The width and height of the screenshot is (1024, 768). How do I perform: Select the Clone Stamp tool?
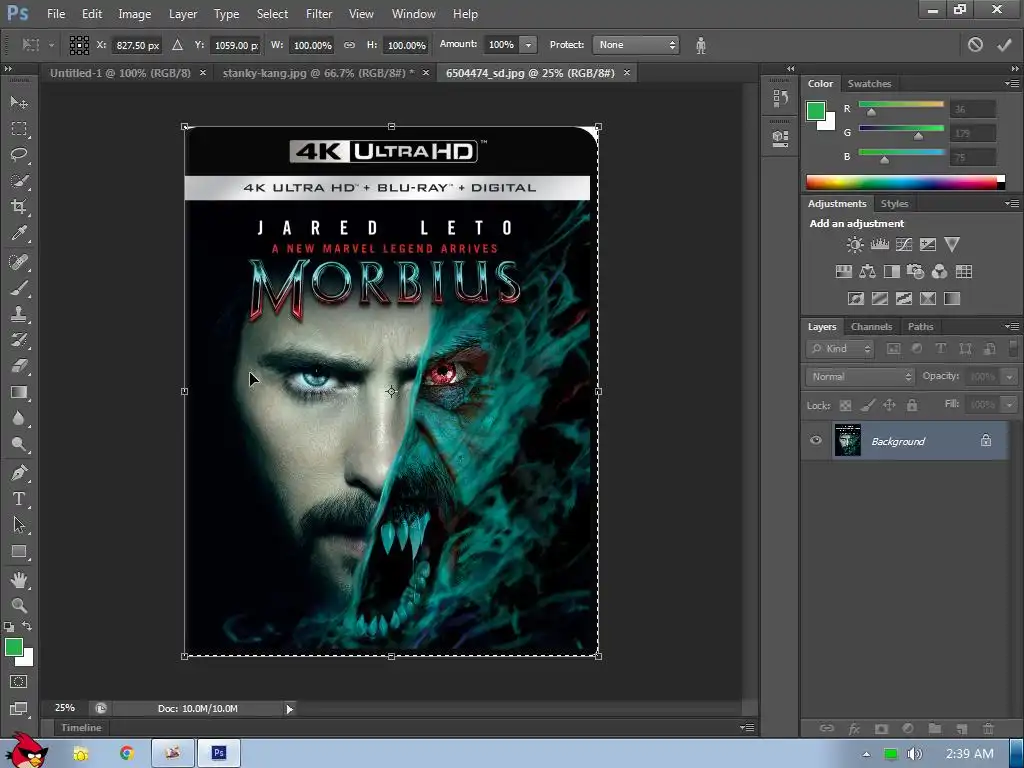pyautogui.click(x=19, y=314)
